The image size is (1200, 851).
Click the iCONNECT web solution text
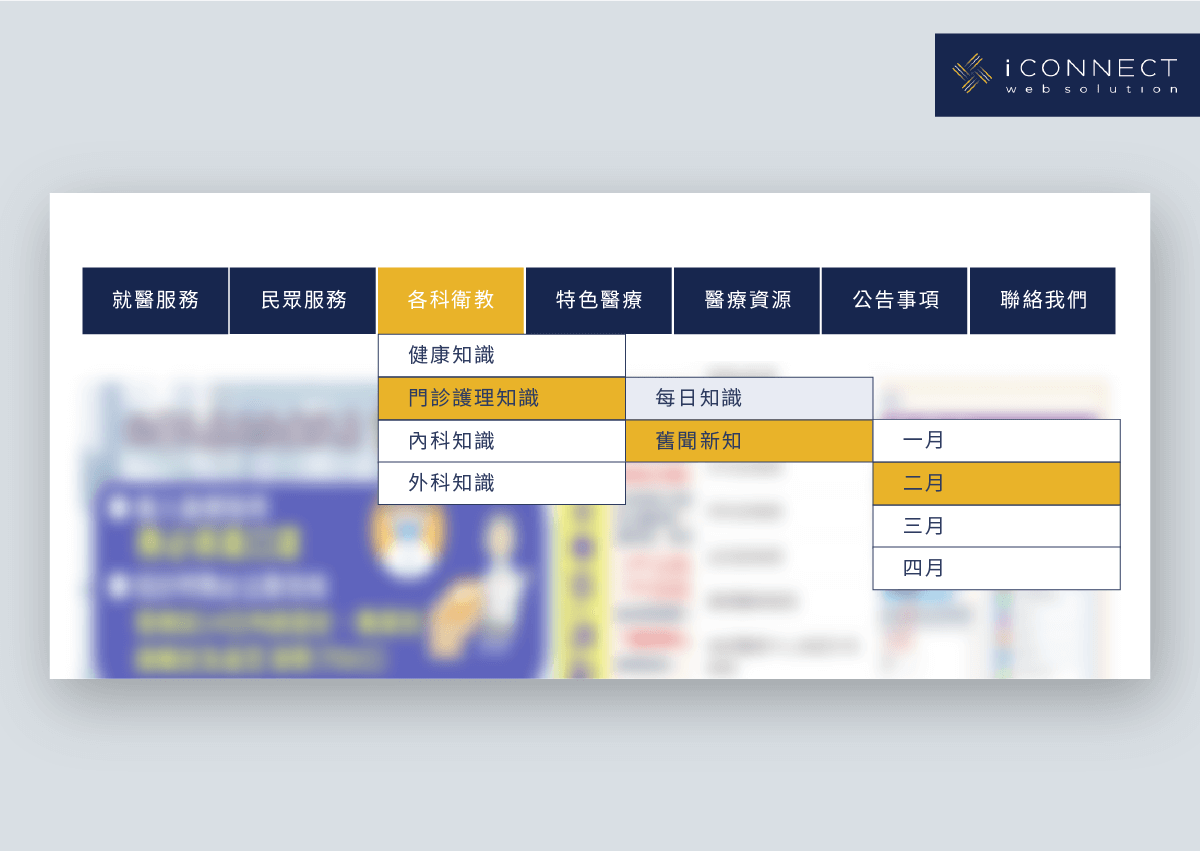(x=1091, y=75)
